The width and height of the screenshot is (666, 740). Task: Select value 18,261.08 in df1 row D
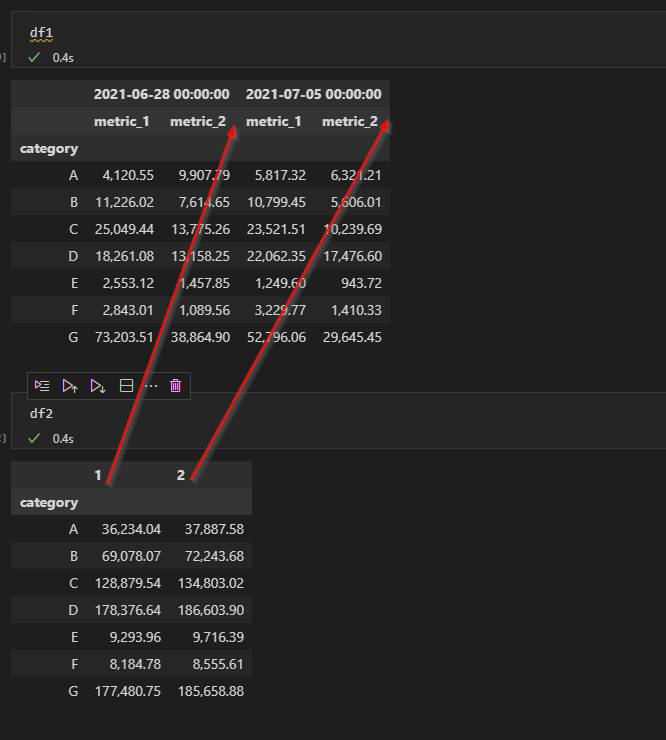(x=125, y=256)
